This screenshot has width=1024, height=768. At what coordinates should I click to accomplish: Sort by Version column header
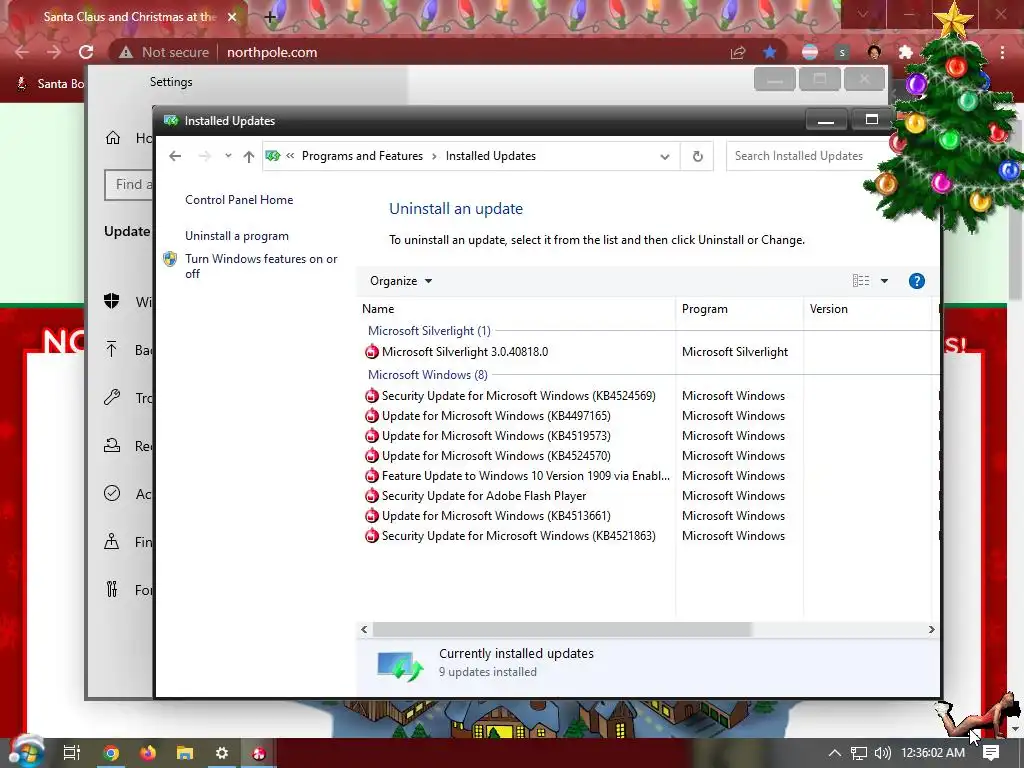[869, 309]
